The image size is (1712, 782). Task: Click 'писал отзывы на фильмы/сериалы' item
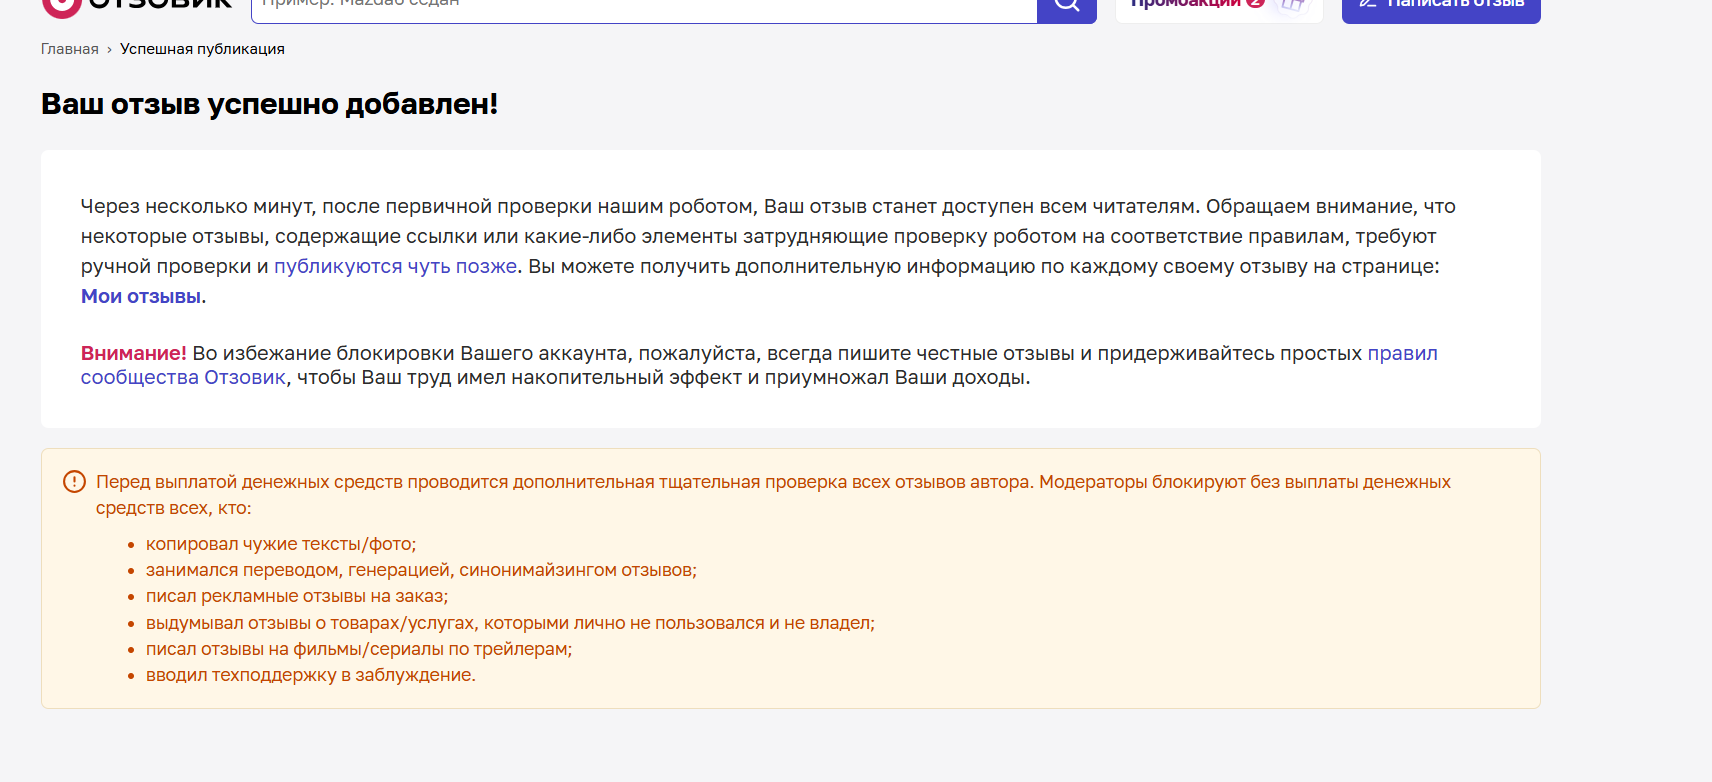[x=359, y=649]
